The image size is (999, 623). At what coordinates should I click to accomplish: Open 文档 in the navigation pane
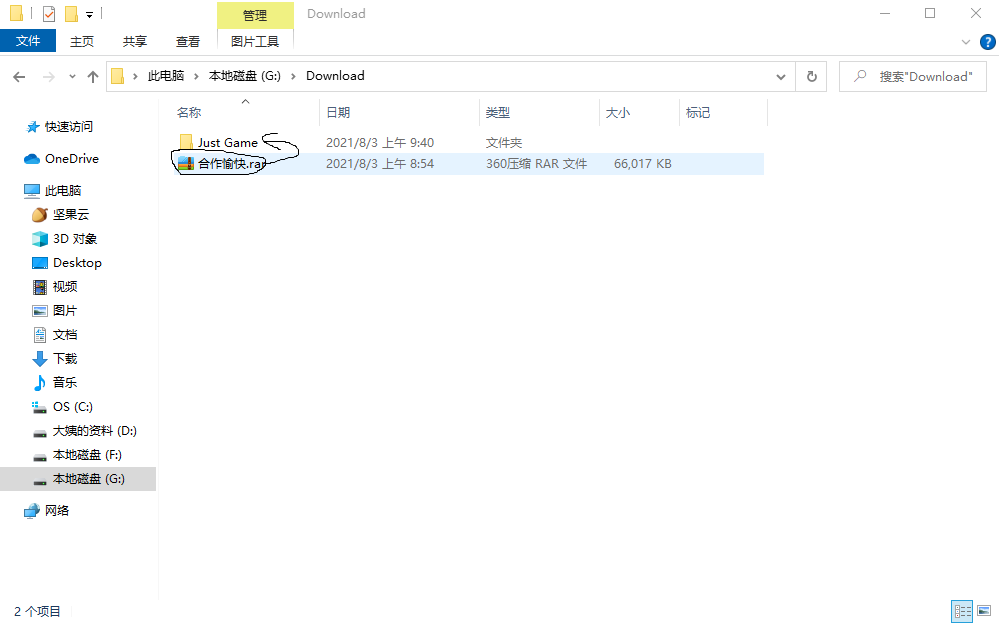coord(64,334)
